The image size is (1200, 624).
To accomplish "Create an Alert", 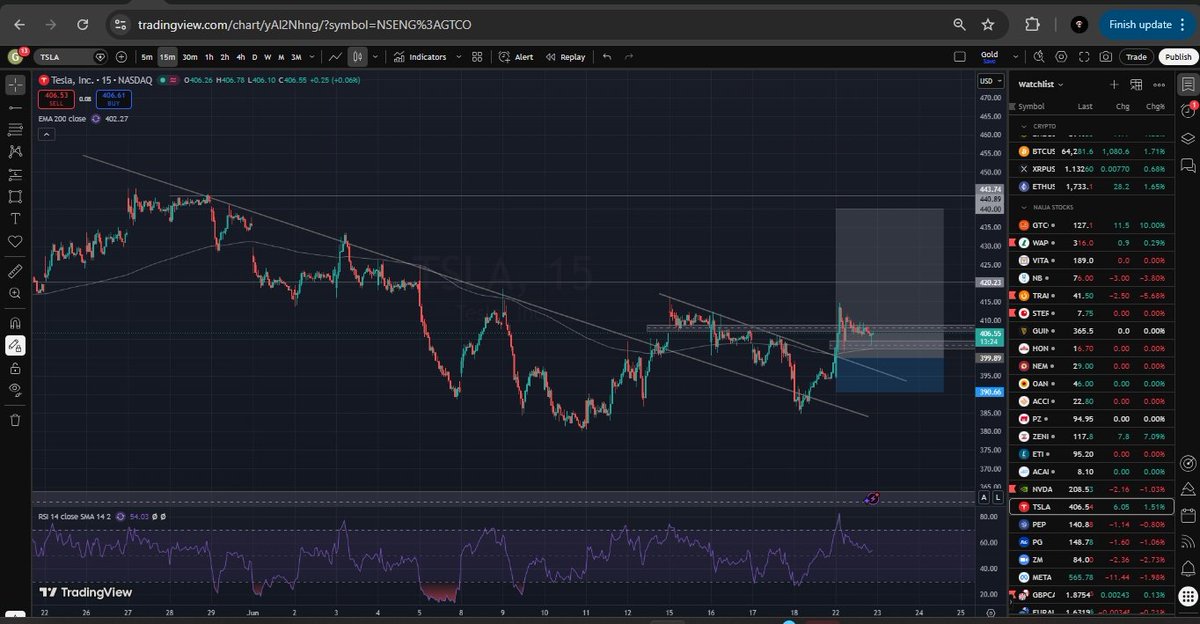I will pyautogui.click(x=516, y=57).
